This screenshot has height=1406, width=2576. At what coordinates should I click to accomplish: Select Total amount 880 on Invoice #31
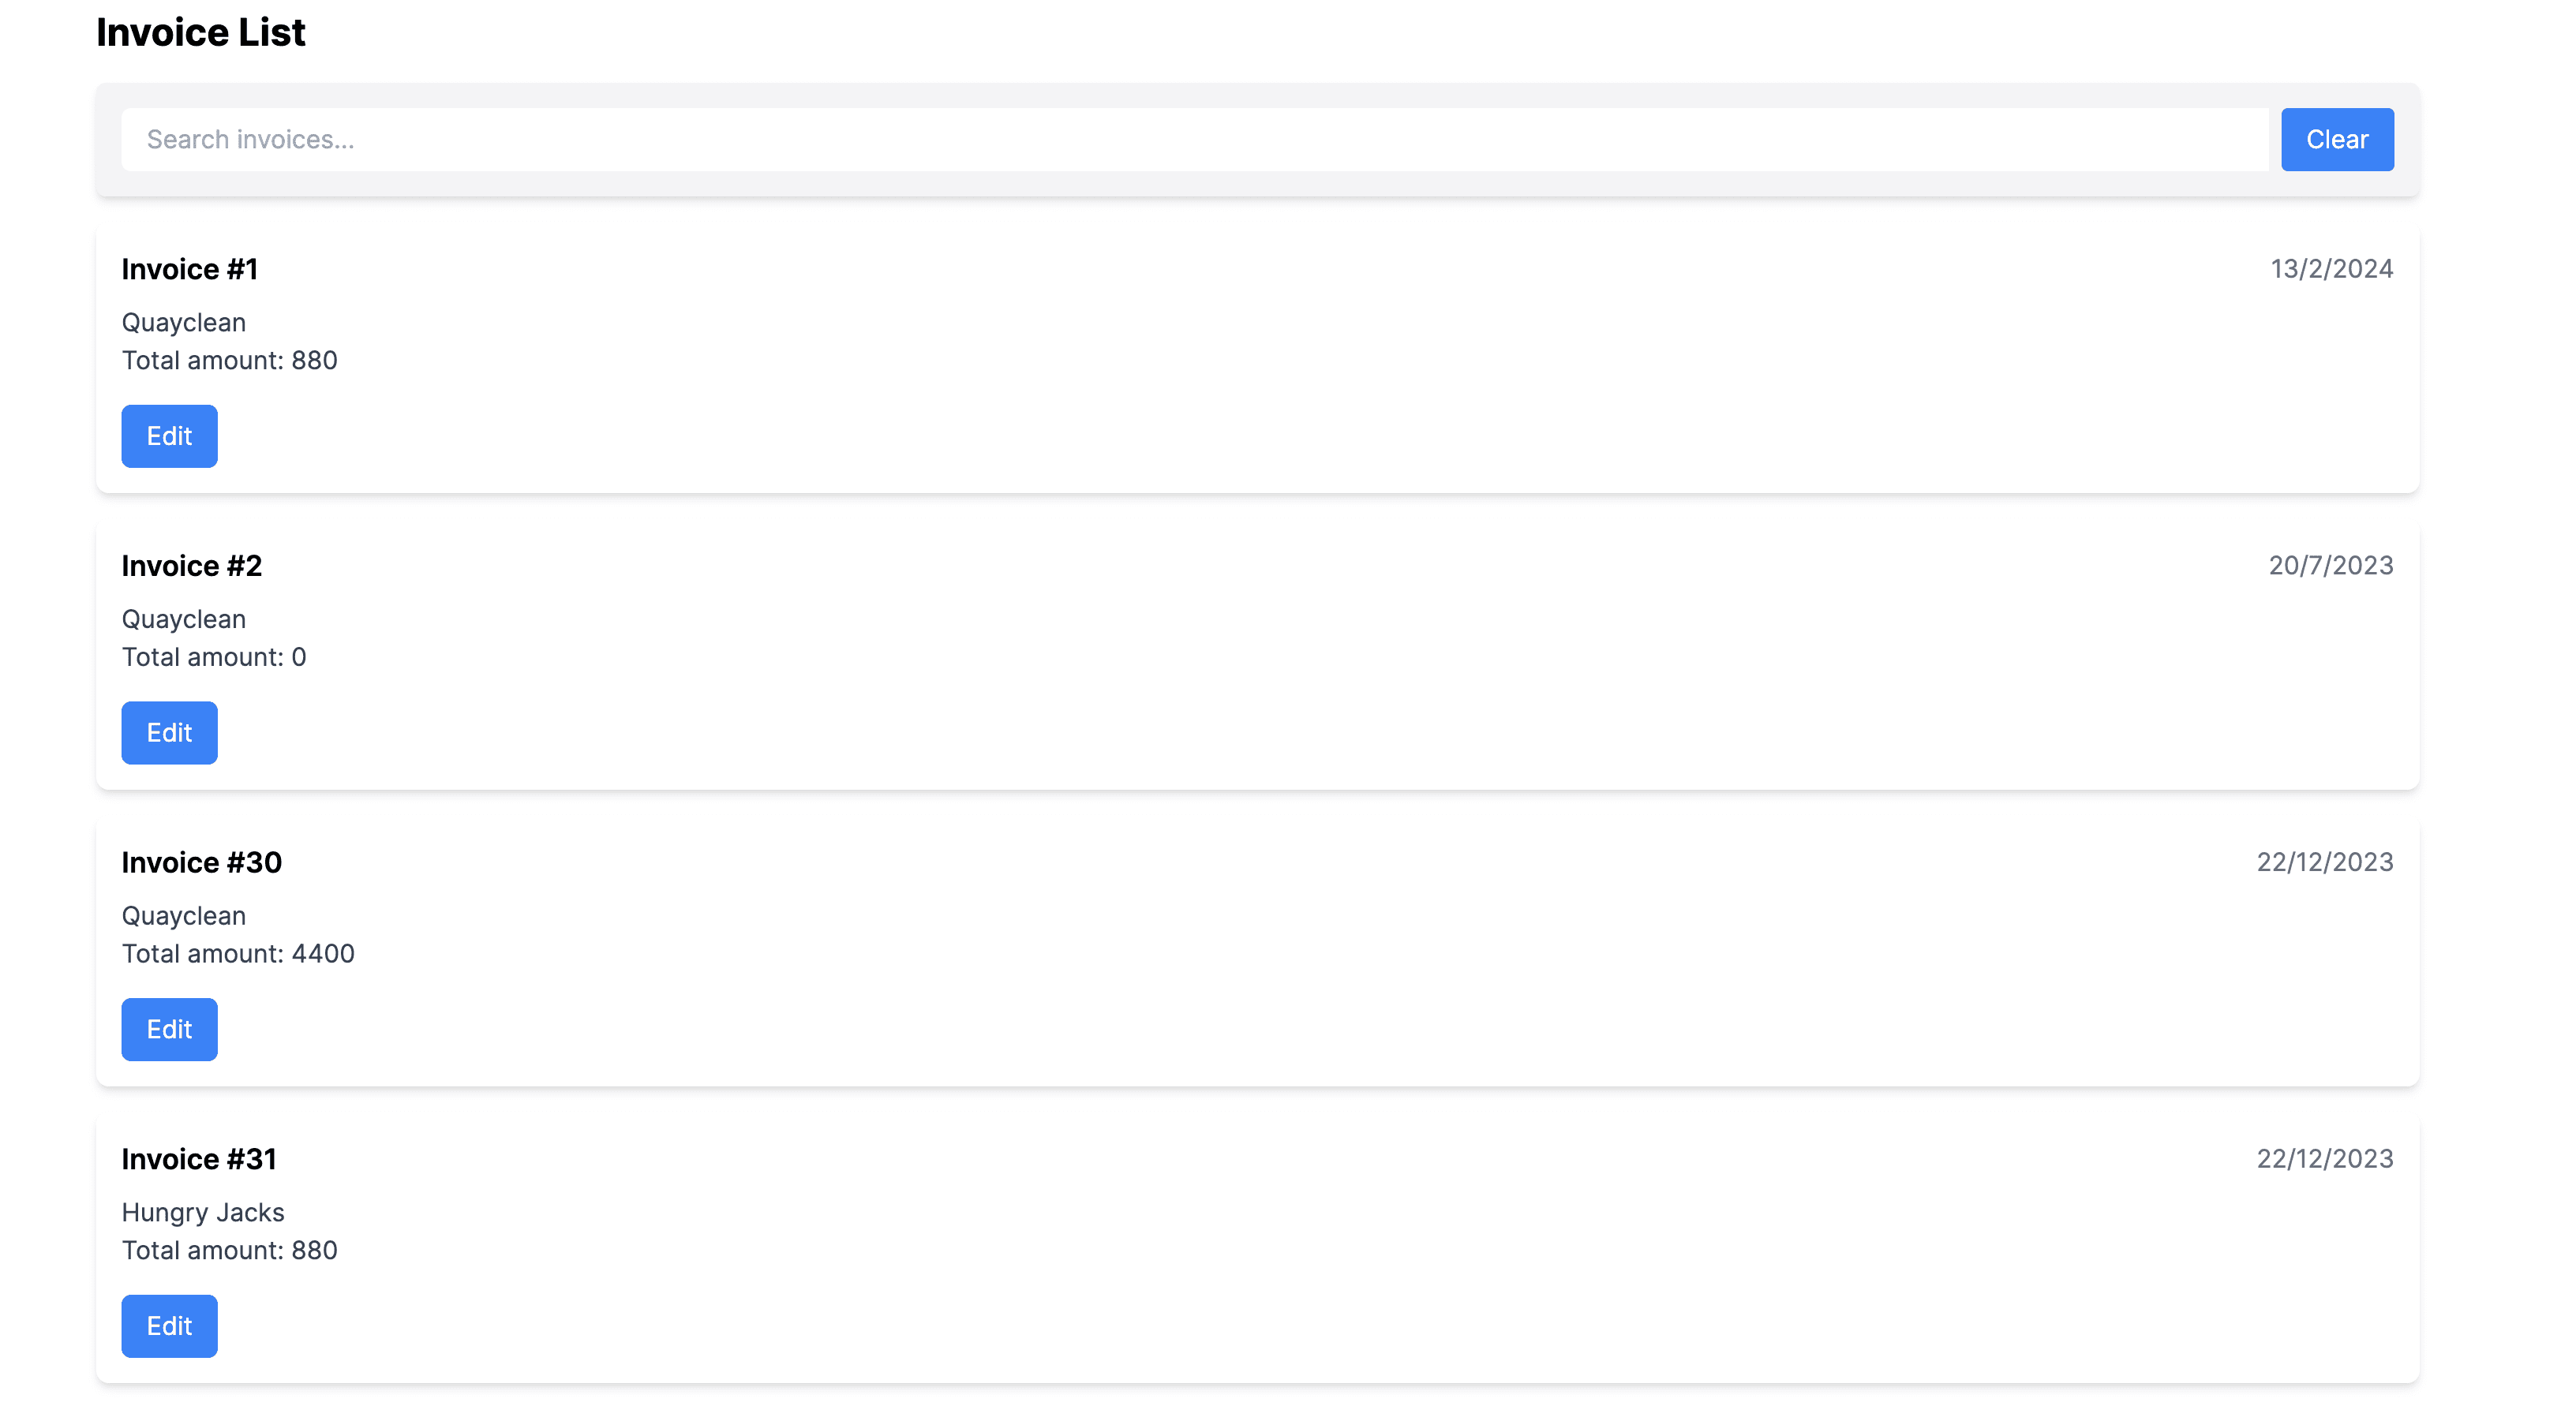[230, 1251]
